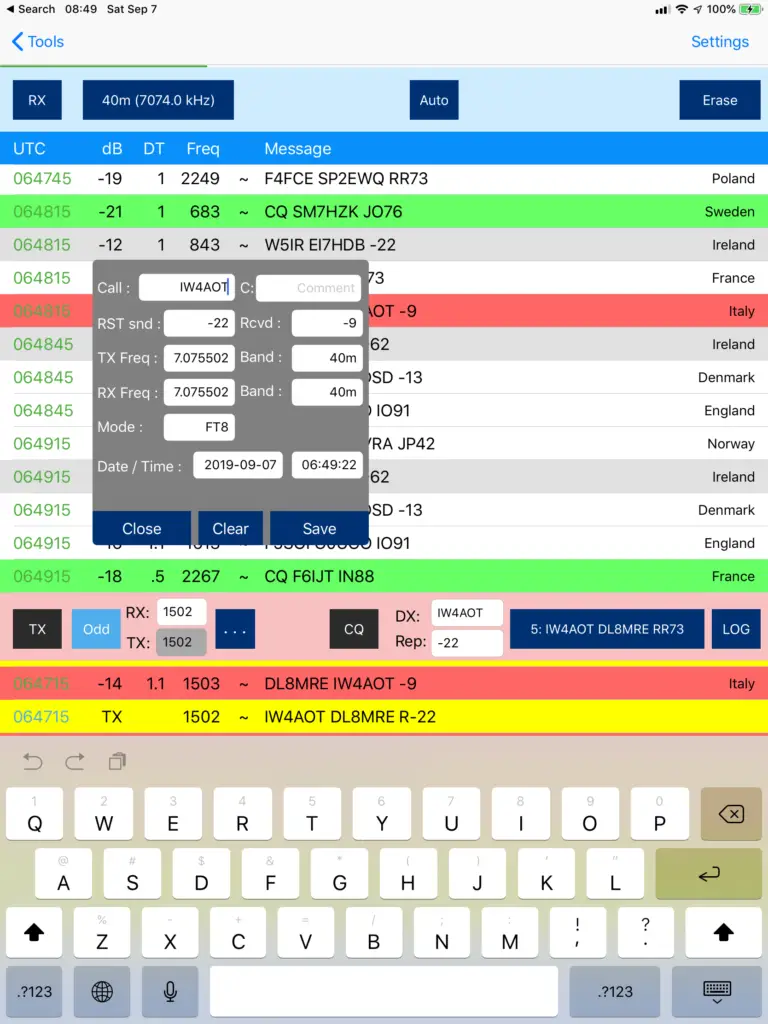Toggle Auto mode
Image resolution: width=768 pixels, height=1024 pixels.
(434, 100)
